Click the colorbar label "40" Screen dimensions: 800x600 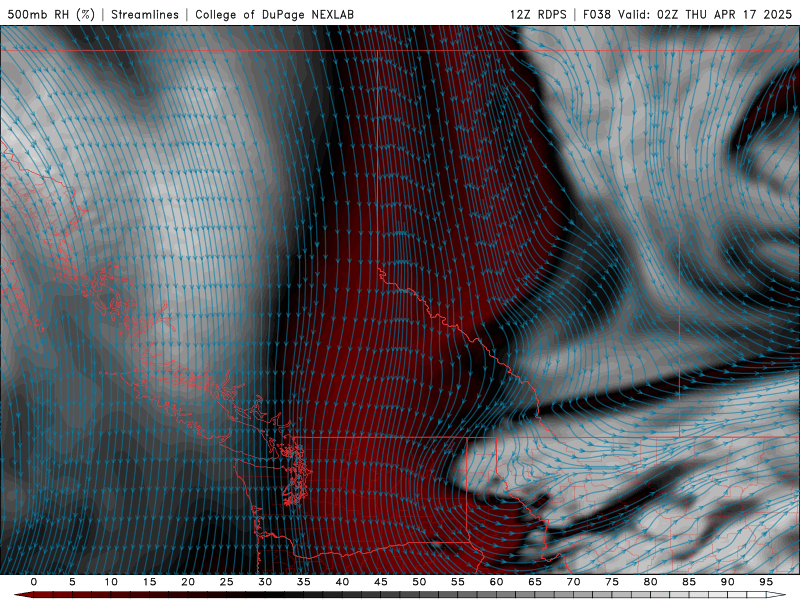coord(342,582)
